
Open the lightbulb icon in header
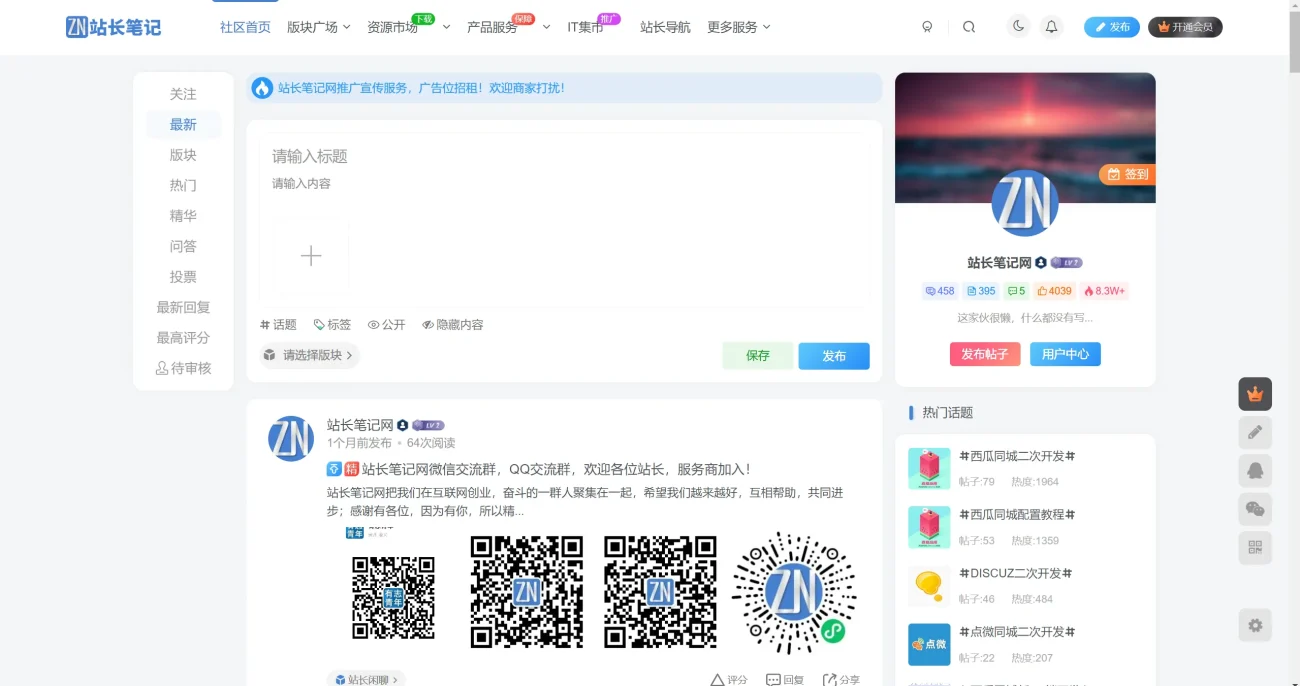click(x=927, y=27)
